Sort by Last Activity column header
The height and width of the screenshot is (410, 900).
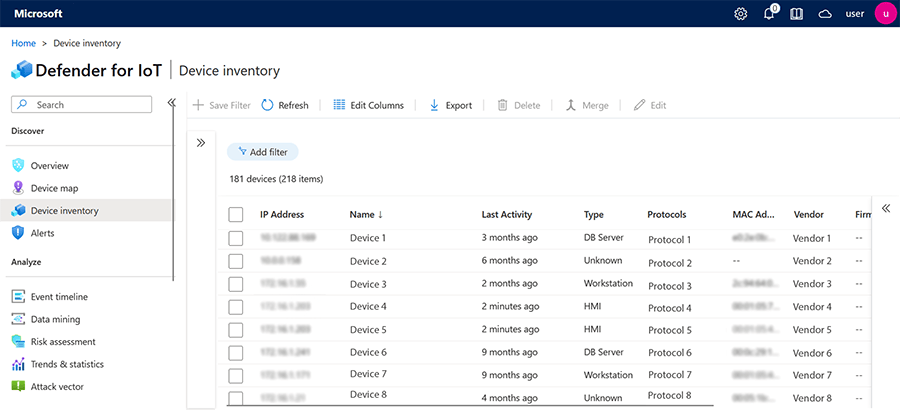(507, 215)
